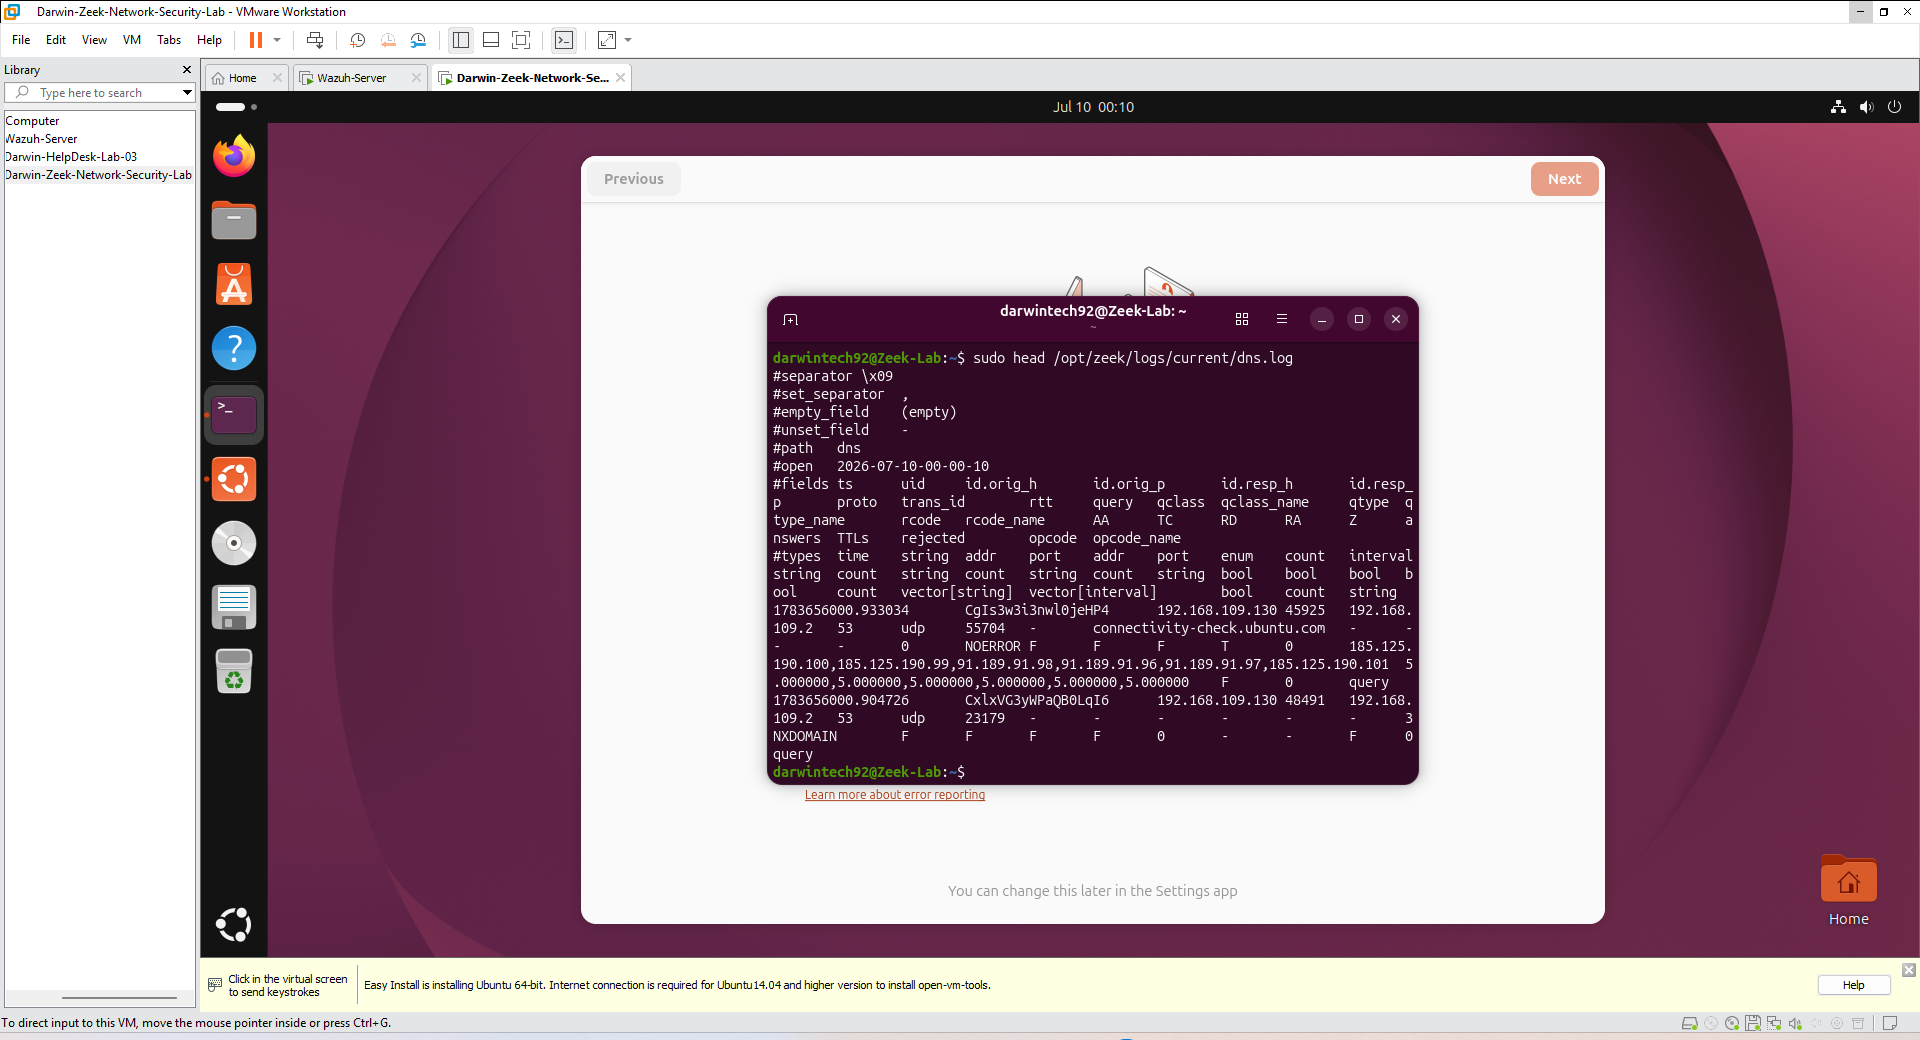Screen dimensions: 1920x1040
Task: Open the VM menu
Action: (132, 40)
